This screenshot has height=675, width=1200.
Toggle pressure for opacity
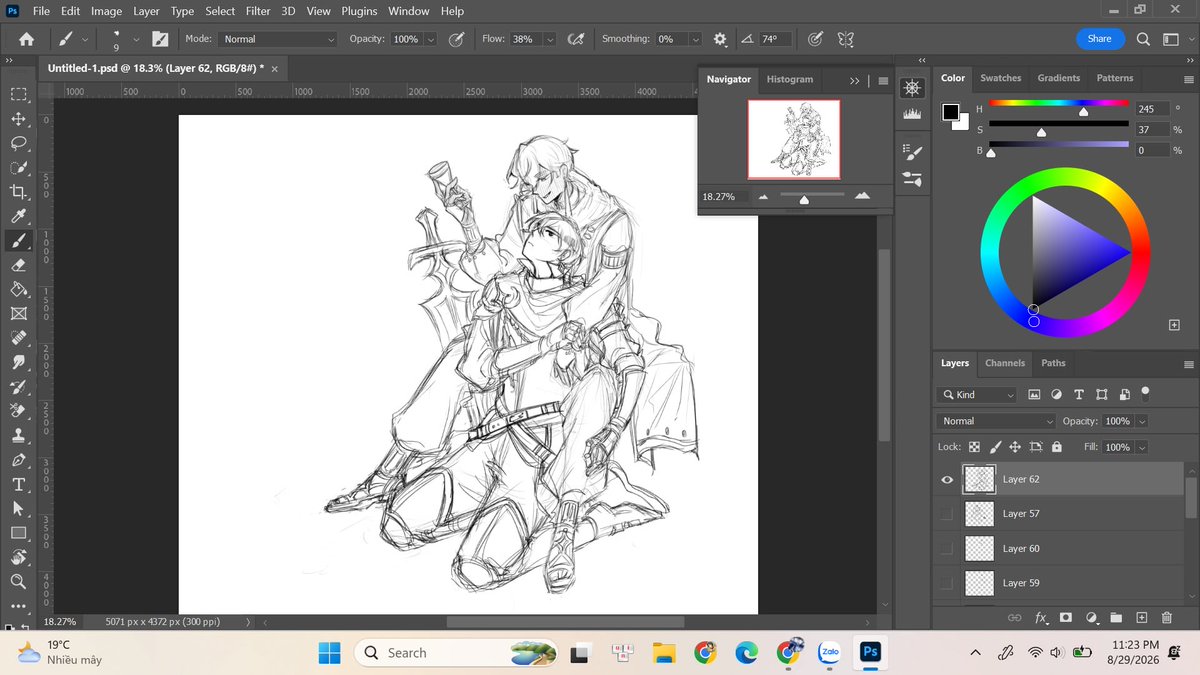(x=456, y=39)
